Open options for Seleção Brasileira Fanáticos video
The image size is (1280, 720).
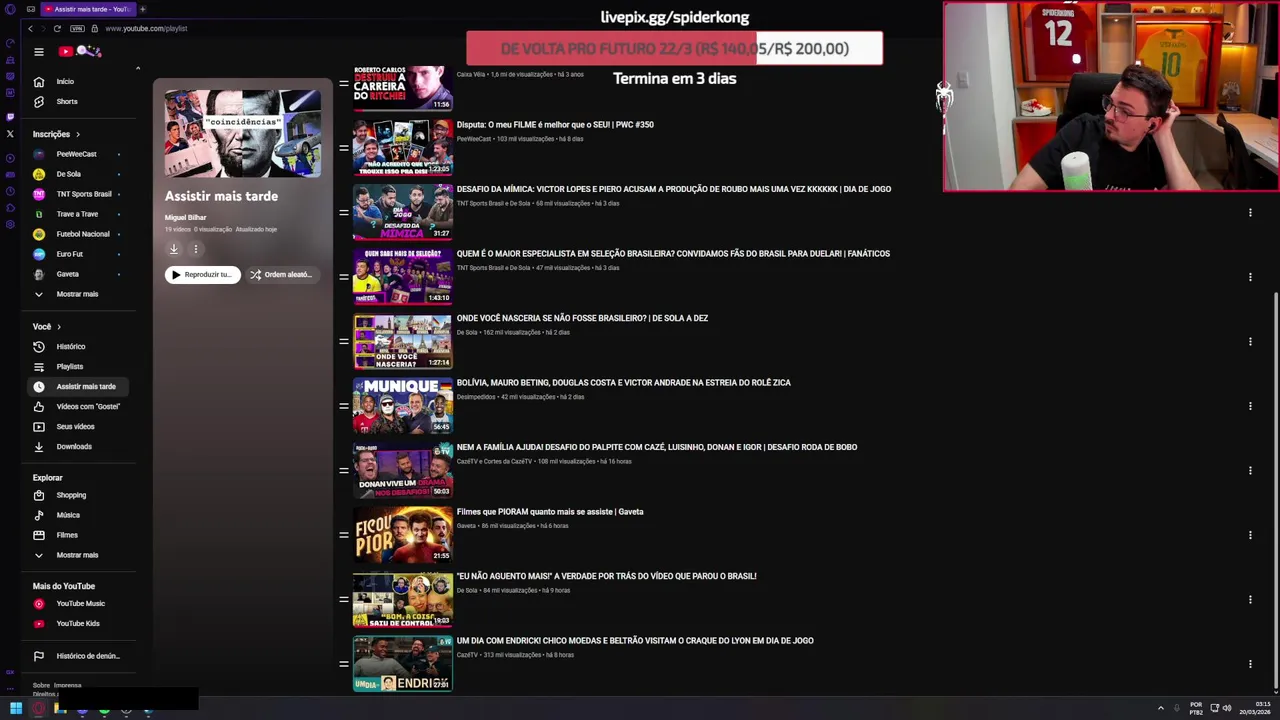[1250, 277]
